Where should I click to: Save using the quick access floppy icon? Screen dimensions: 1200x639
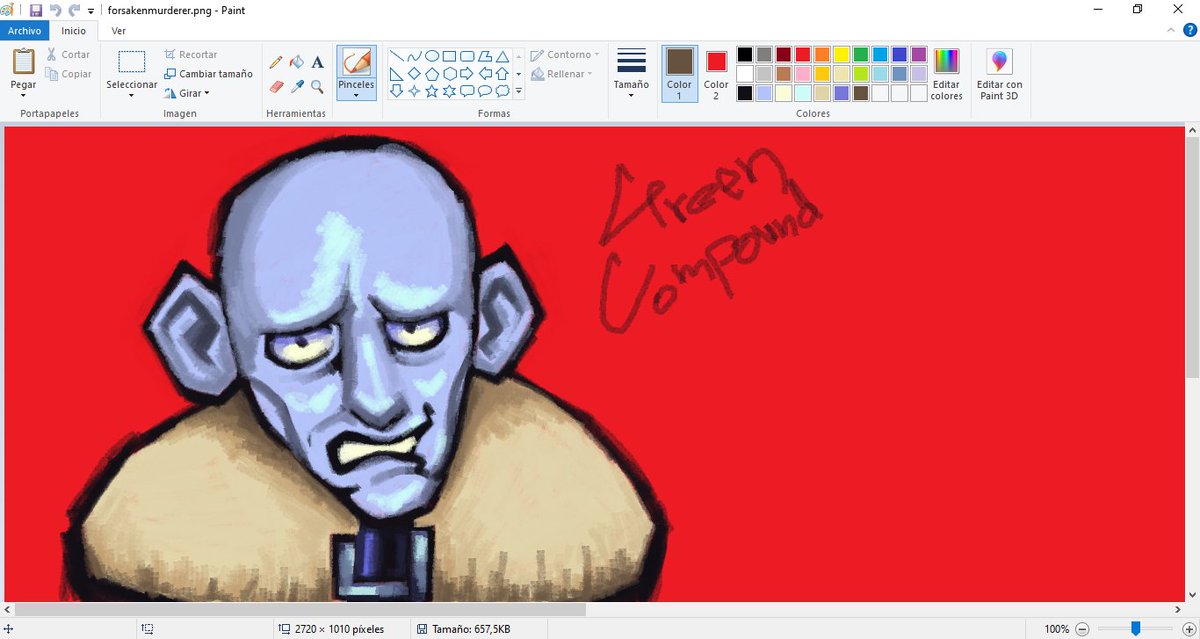(x=36, y=10)
